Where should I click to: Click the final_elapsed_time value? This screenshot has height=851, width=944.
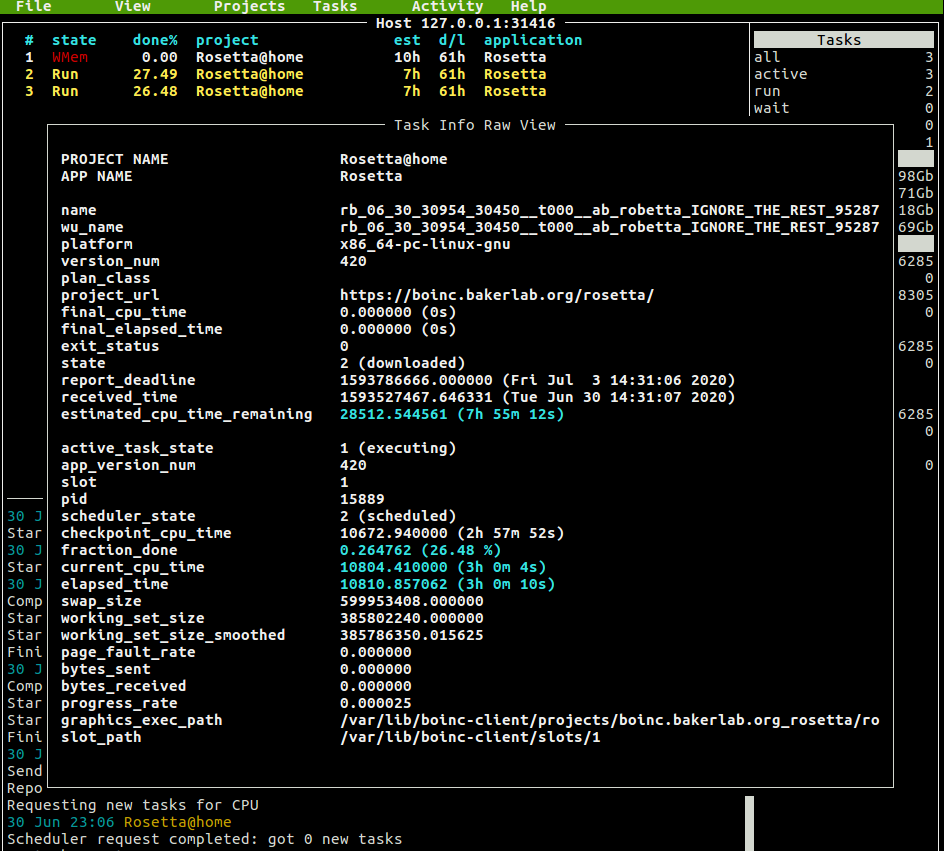coord(398,329)
